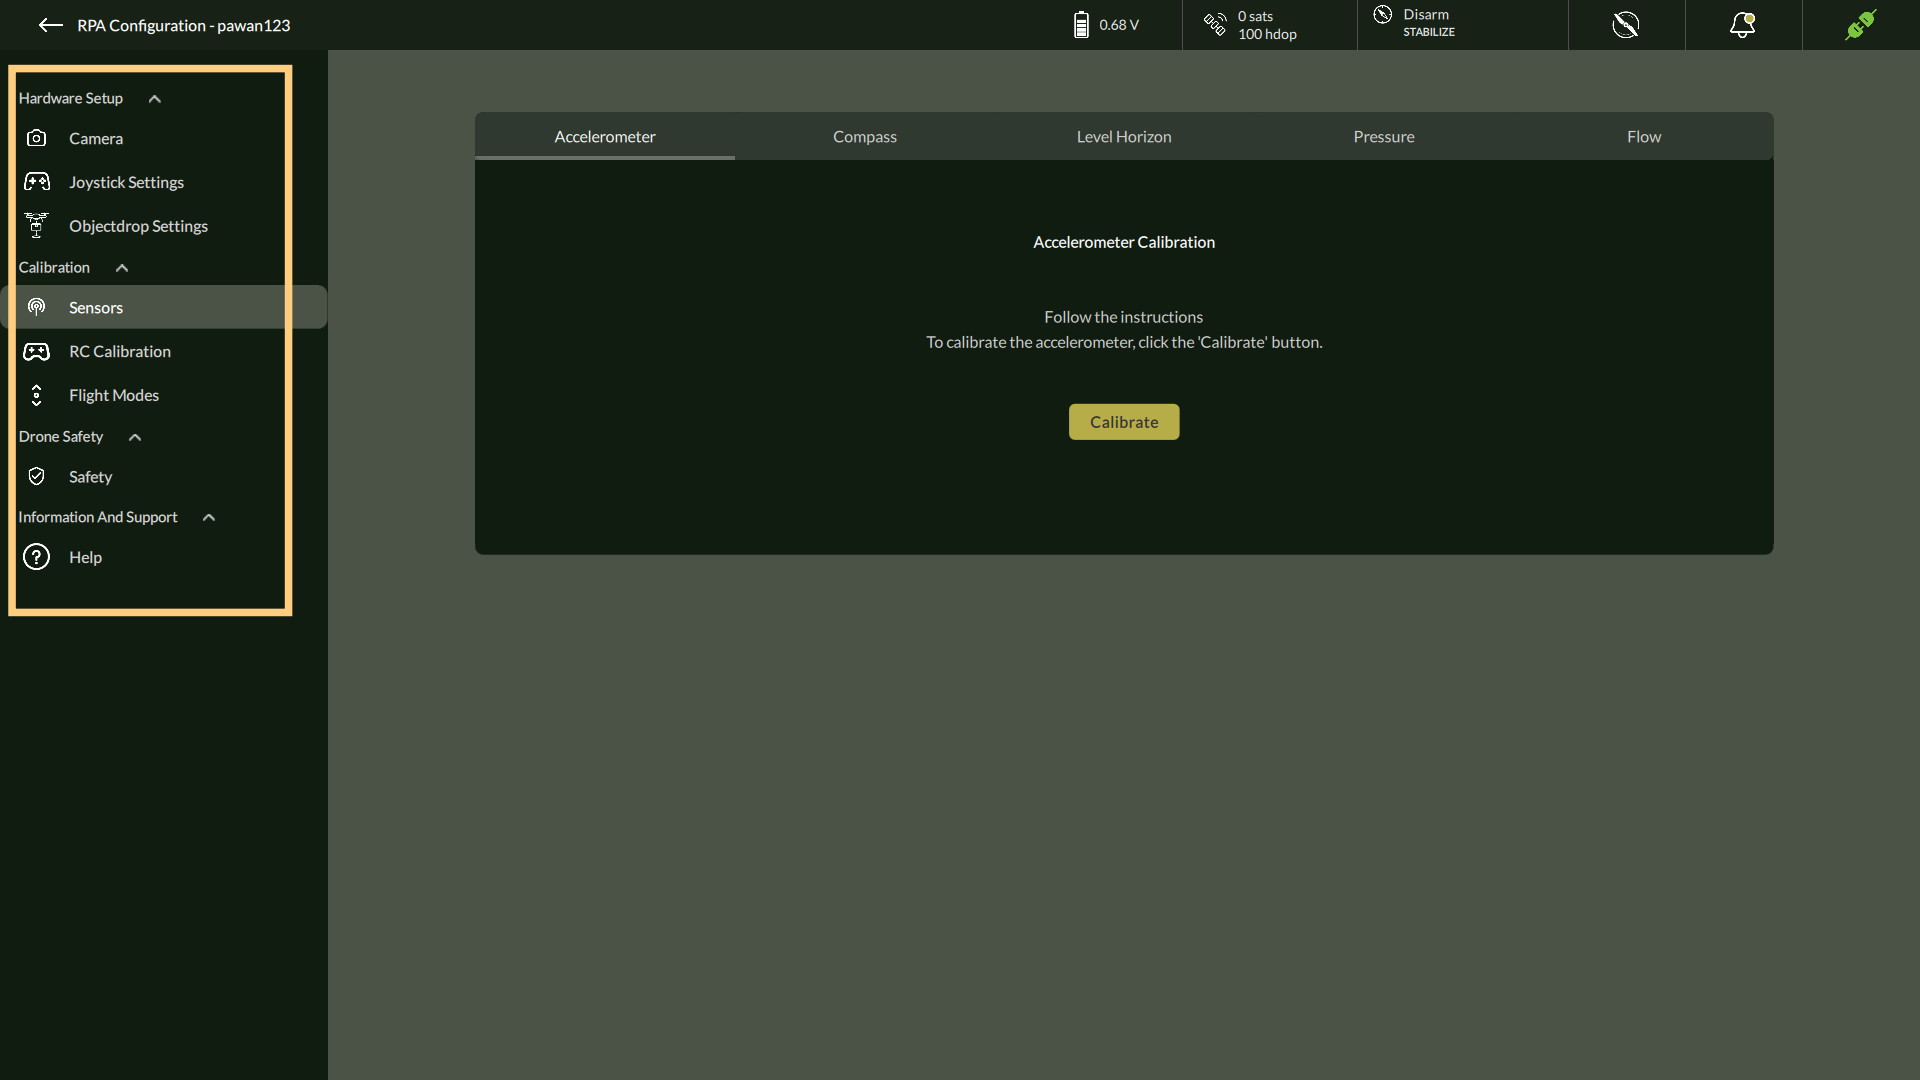
Task: Switch to the Compass tab
Action: tap(865, 137)
